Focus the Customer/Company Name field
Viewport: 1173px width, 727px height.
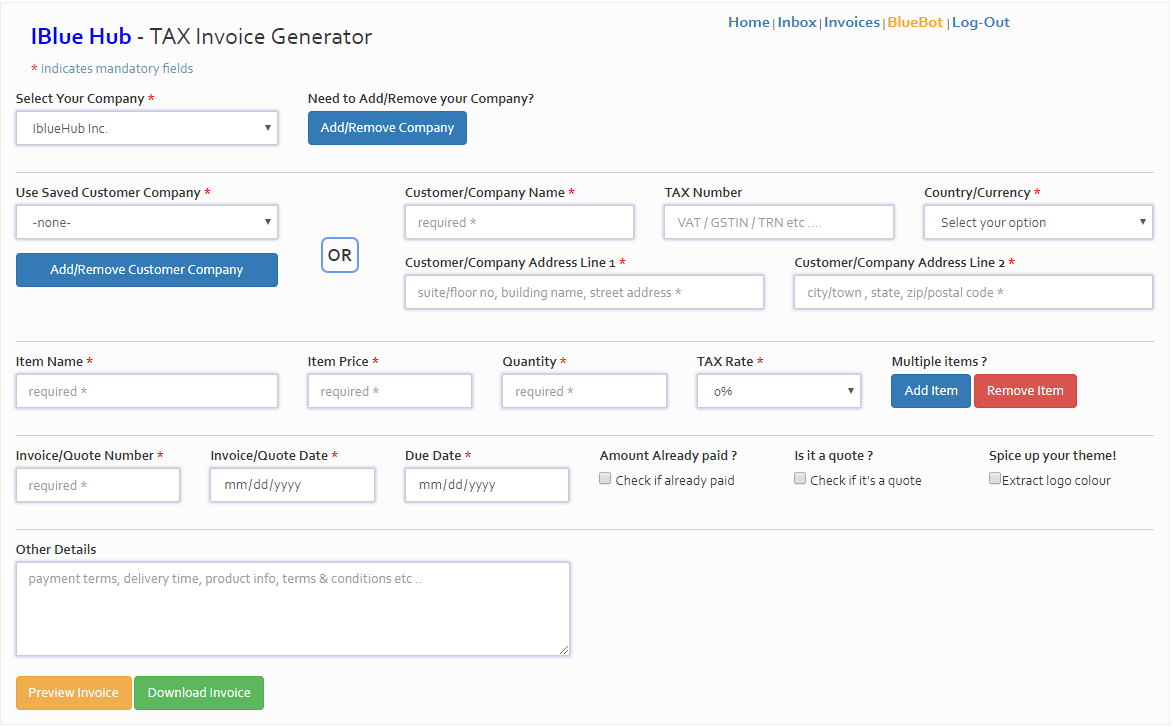coord(519,222)
